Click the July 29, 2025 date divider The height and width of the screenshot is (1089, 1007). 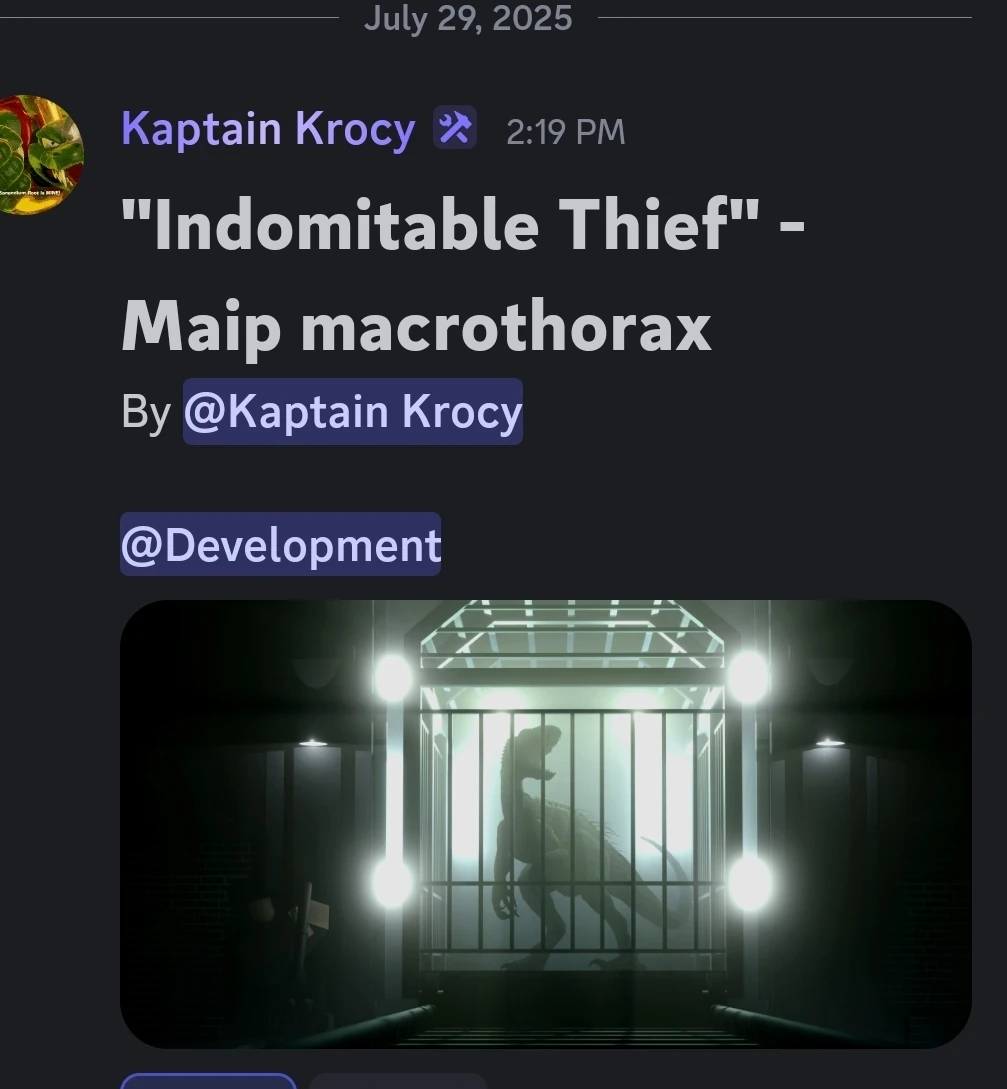468,18
